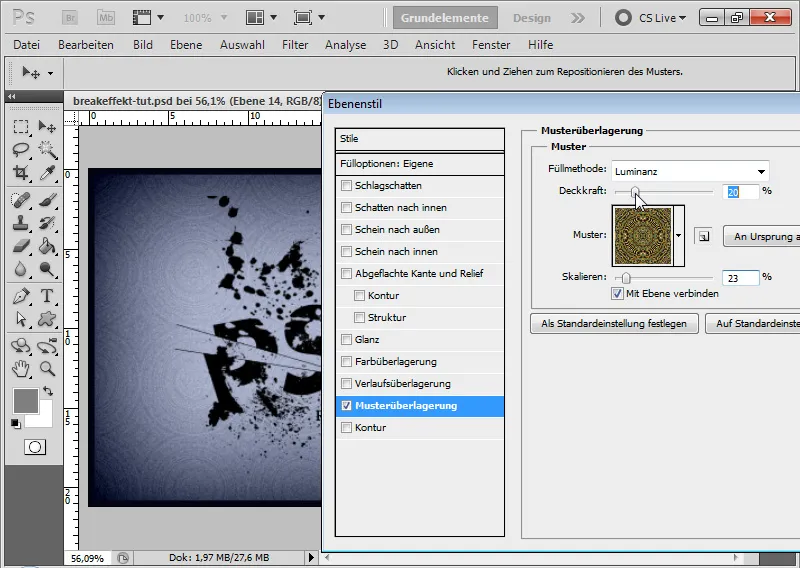The height and width of the screenshot is (568, 800).
Task: Launch Mini Bridge from the top bar
Action: 106,18
